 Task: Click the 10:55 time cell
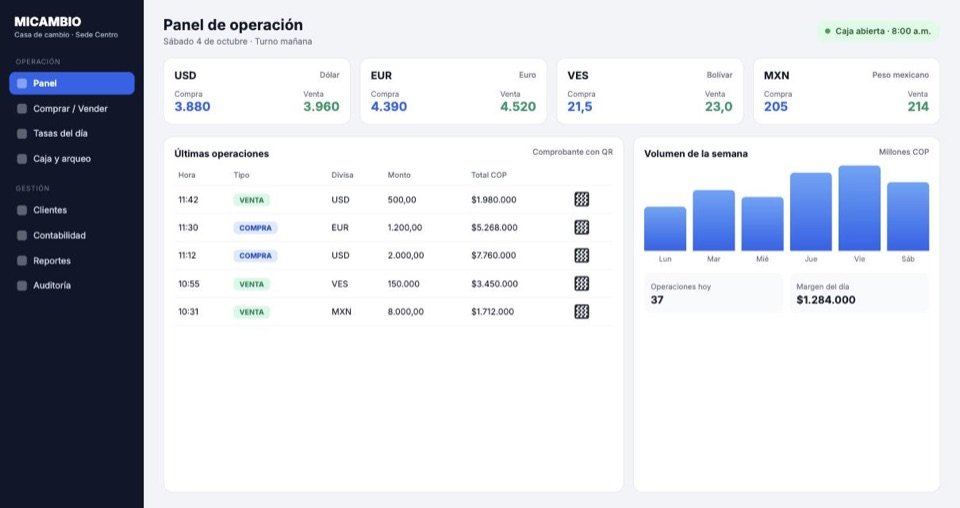click(x=189, y=284)
